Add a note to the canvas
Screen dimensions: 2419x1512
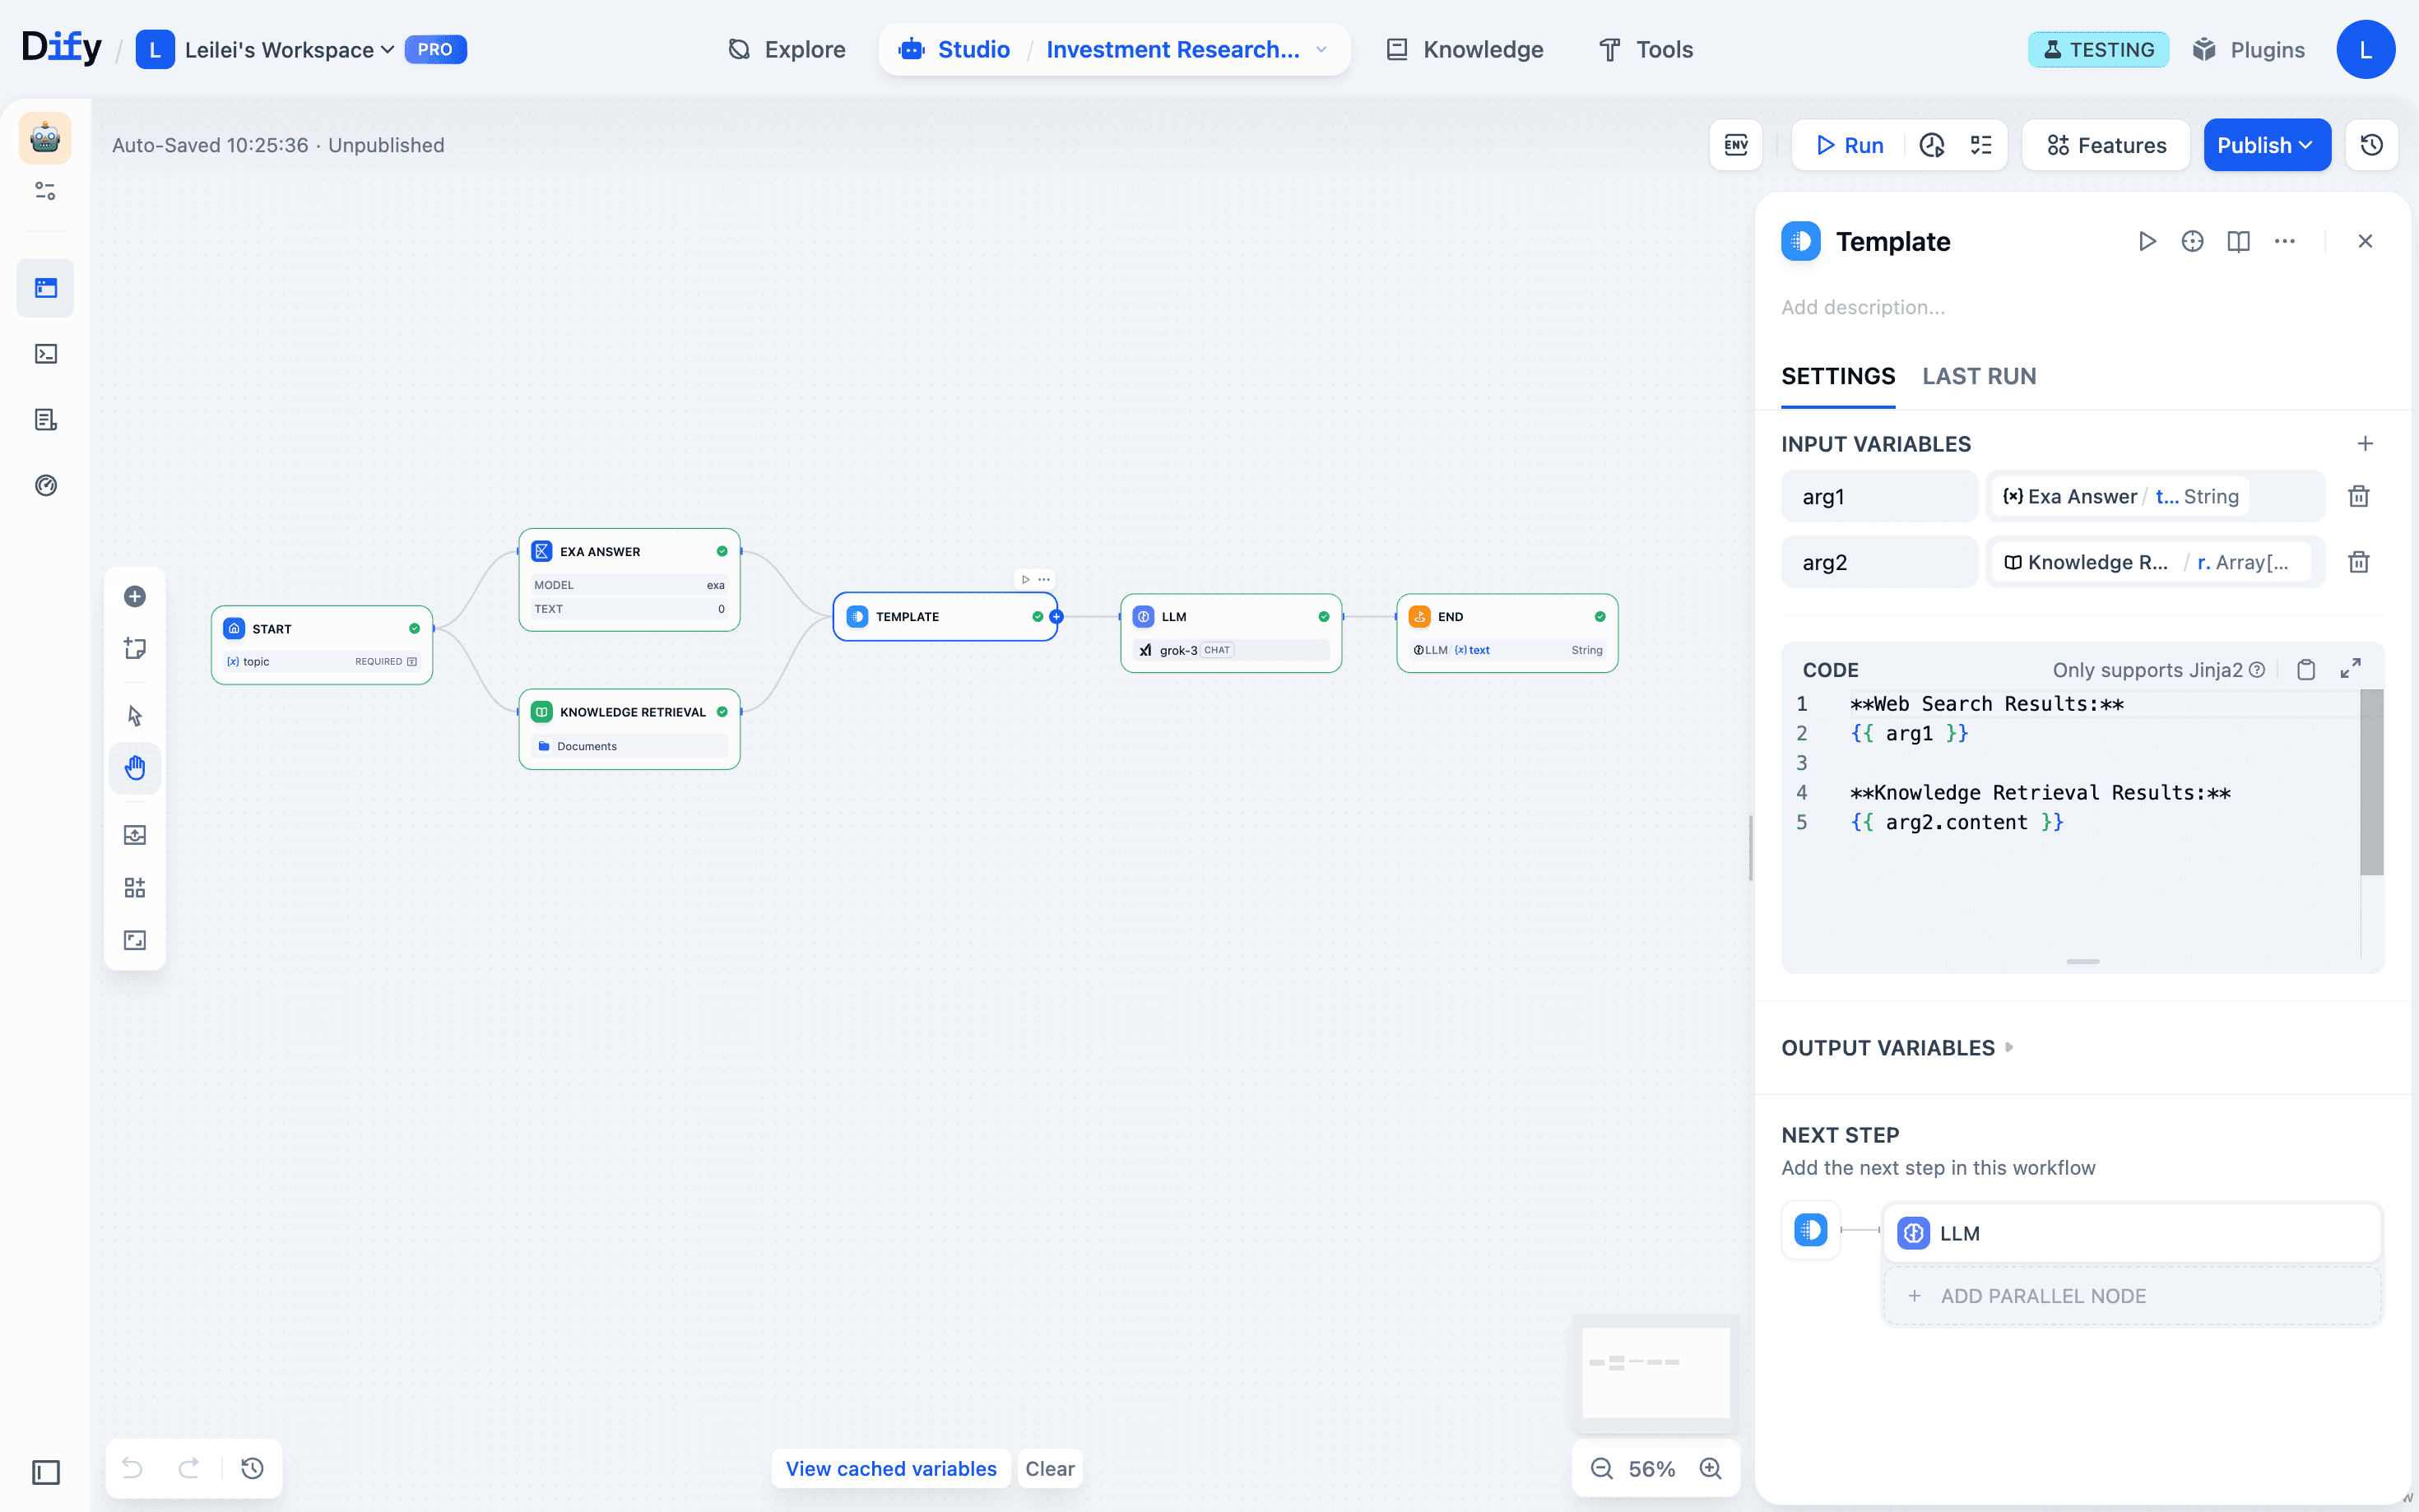click(x=135, y=649)
